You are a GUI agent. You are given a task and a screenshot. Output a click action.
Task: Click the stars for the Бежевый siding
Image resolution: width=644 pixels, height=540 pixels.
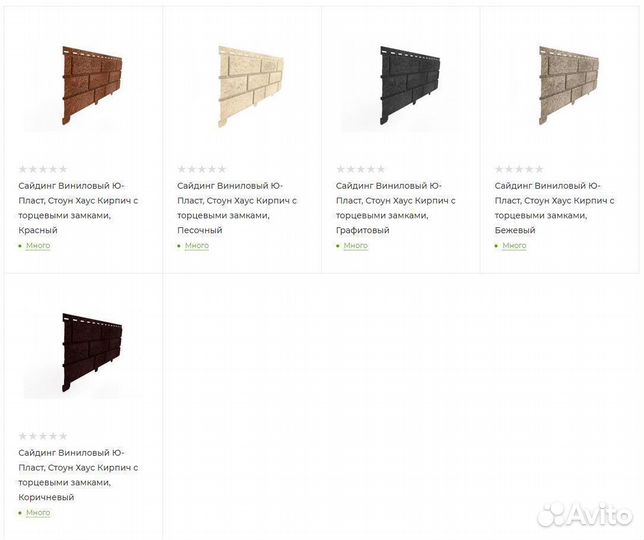[x=519, y=169]
